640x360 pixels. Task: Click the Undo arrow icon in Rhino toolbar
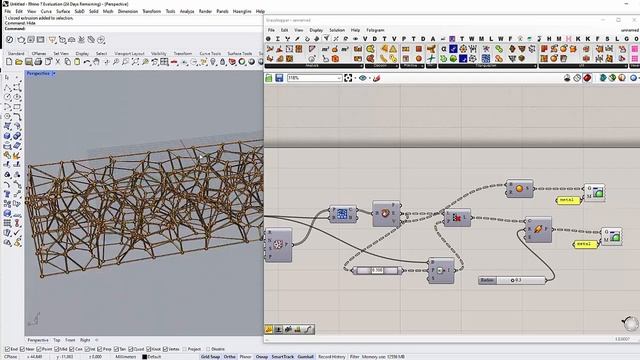point(87,62)
